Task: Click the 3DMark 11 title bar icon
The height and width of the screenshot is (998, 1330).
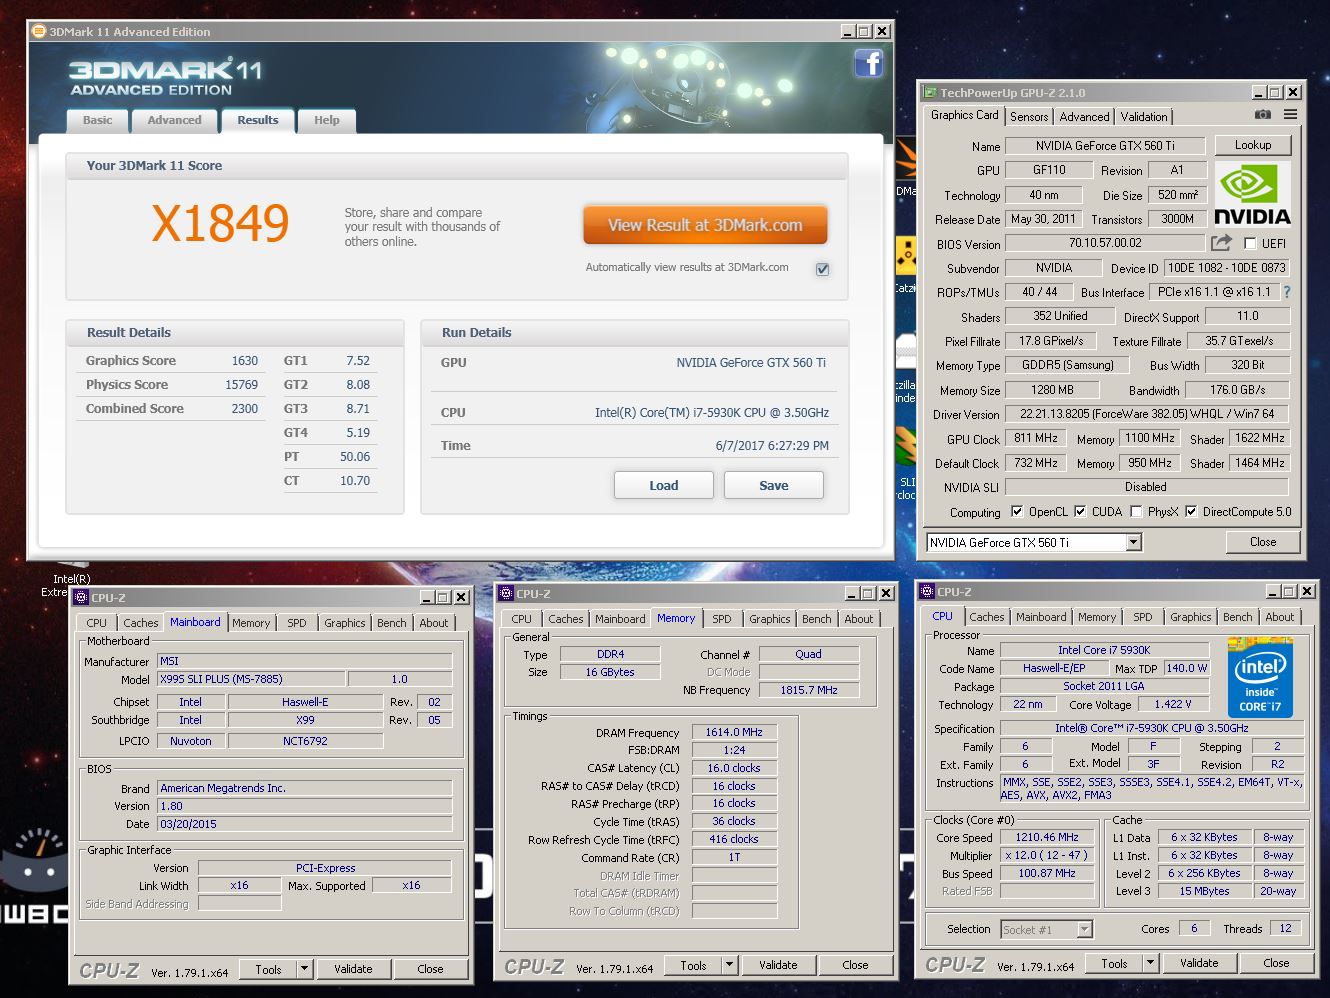Action: coord(39,31)
